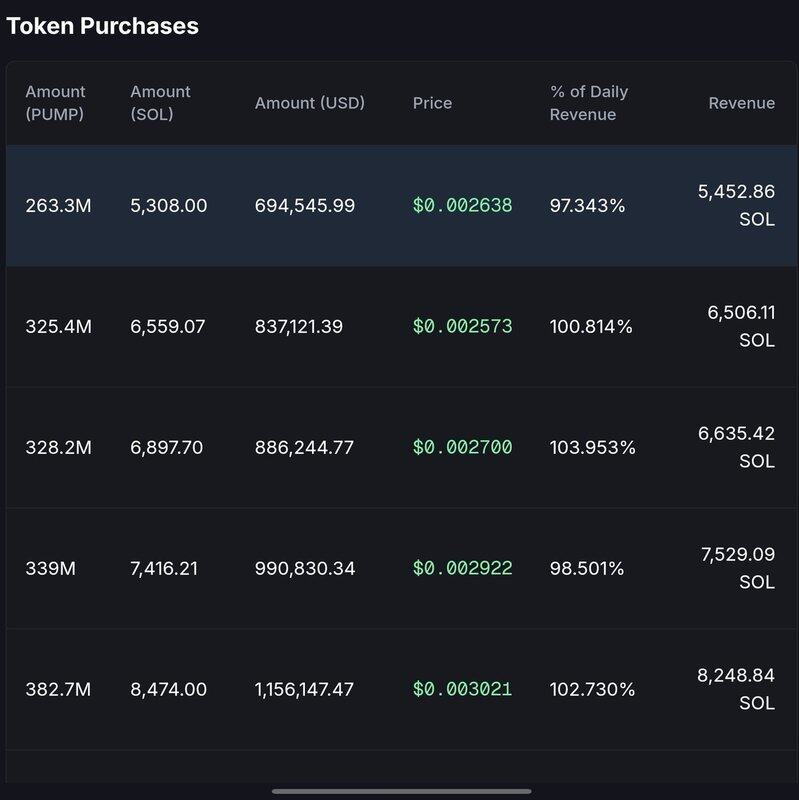The height and width of the screenshot is (800, 799).
Task: Select the Price column header
Action: click(432, 103)
